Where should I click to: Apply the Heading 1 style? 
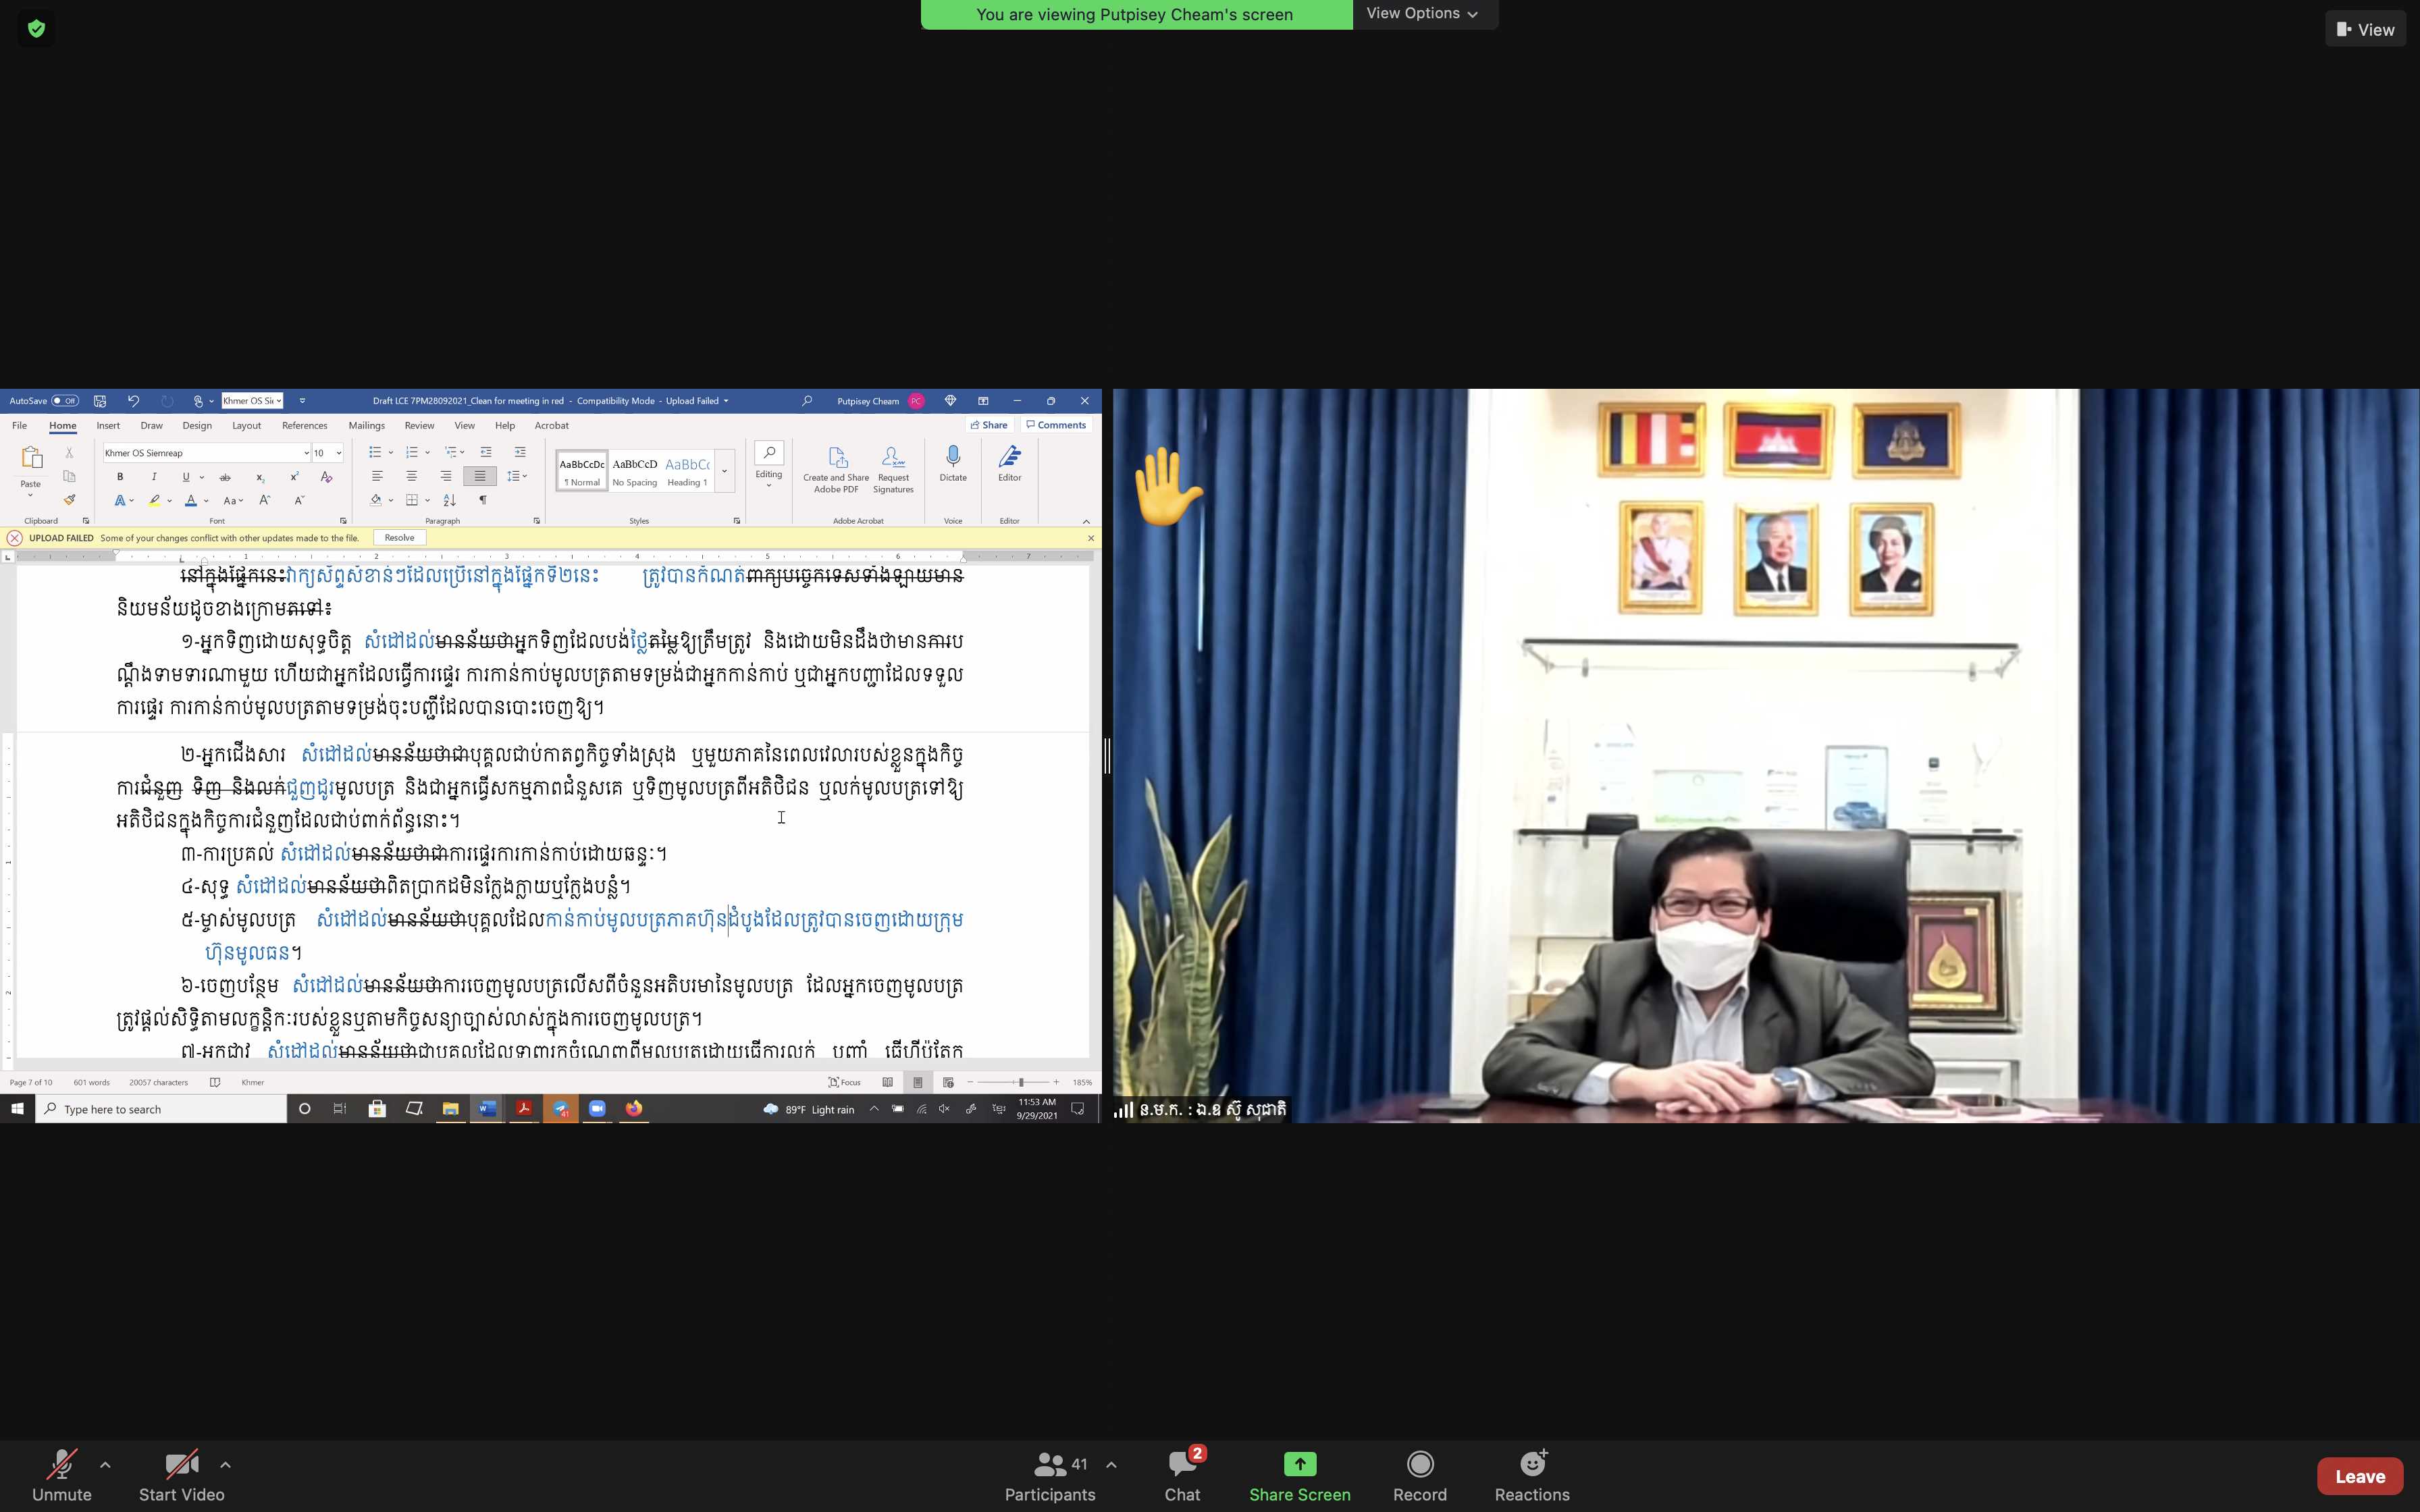pyautogui.click(x=687, y=471)
